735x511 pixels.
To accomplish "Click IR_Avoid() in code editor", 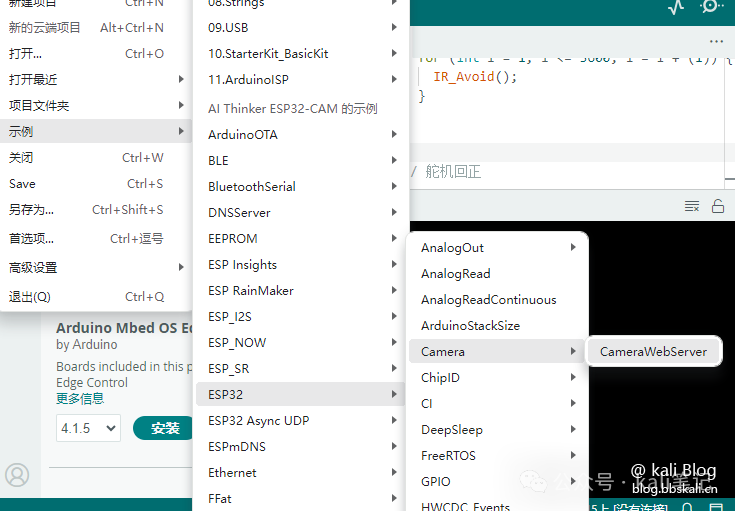I will (x=475, y=76).
